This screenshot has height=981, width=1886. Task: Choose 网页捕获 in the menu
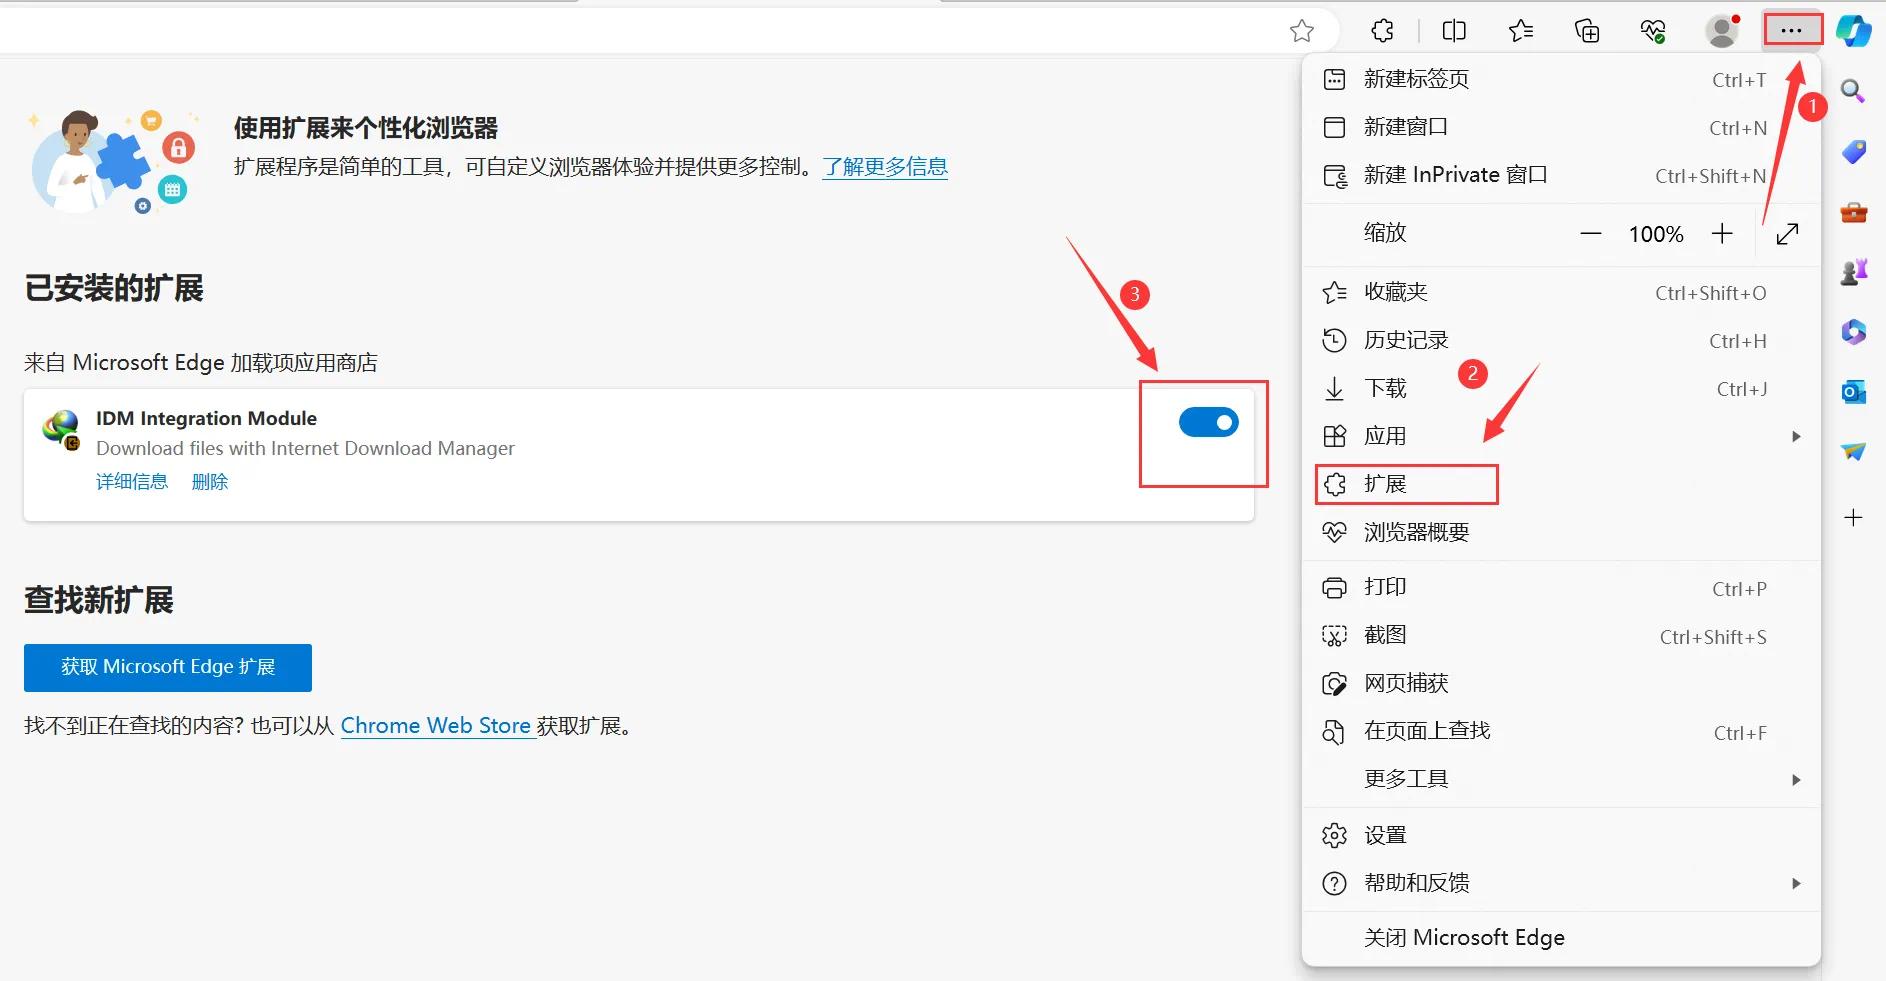(1560, 683)
